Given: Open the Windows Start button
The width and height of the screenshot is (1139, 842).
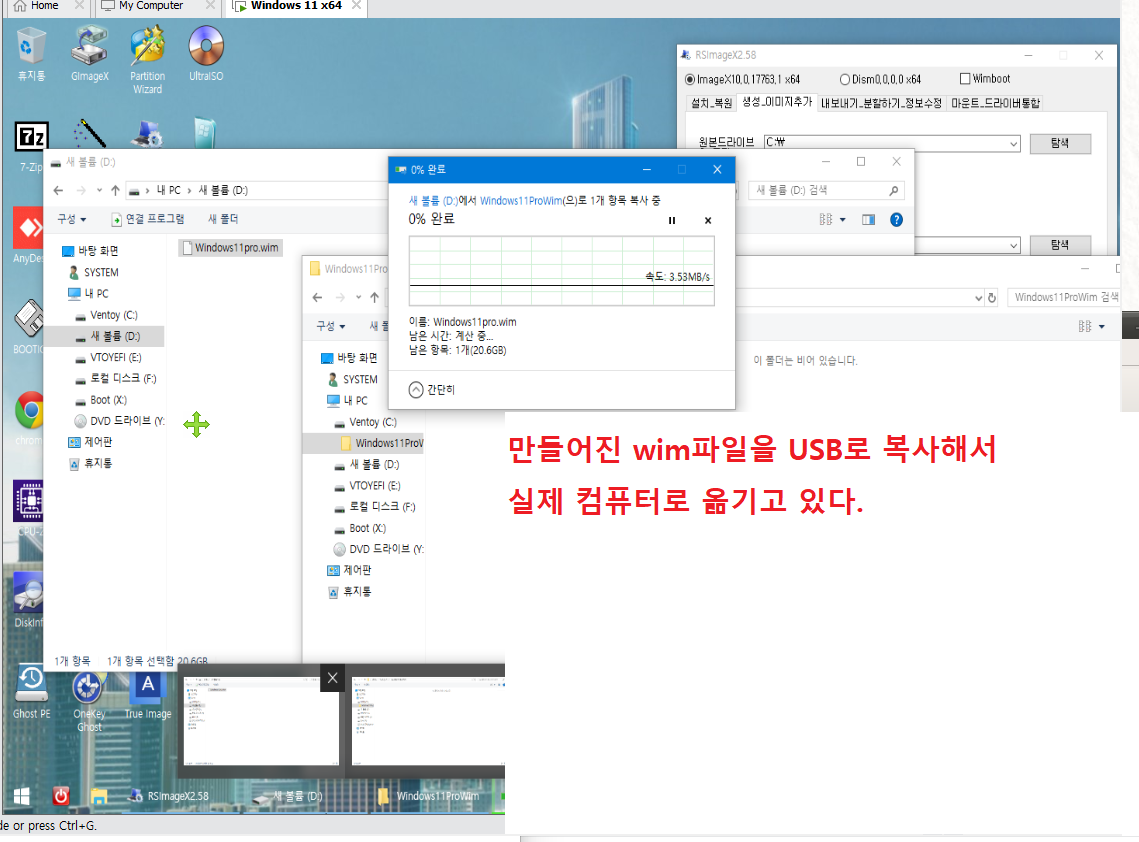Looking at the screenshot, I should coord(22,796).
